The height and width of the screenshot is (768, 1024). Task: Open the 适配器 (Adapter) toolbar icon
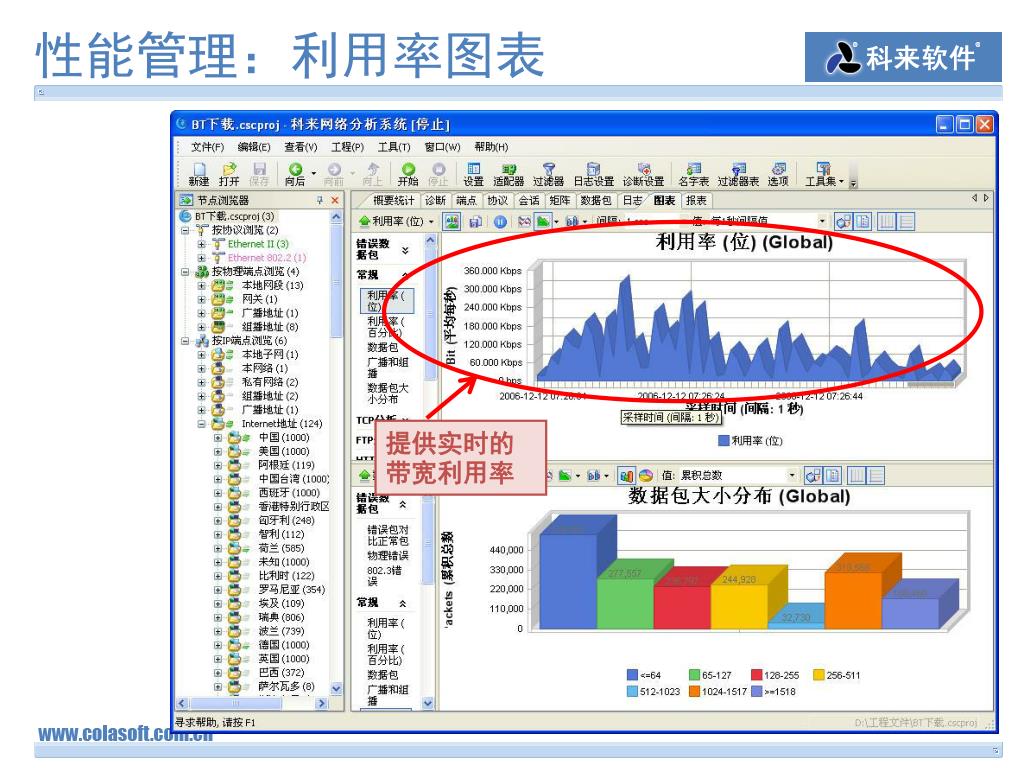click(x=509, y=175)
